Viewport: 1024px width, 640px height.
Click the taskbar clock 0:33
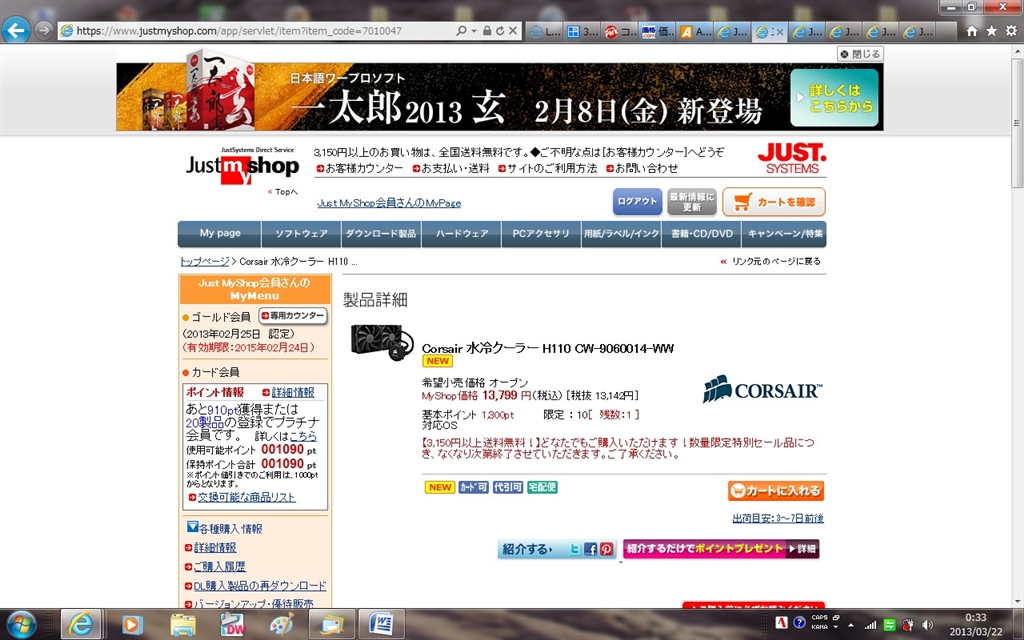tap(976, 617)
